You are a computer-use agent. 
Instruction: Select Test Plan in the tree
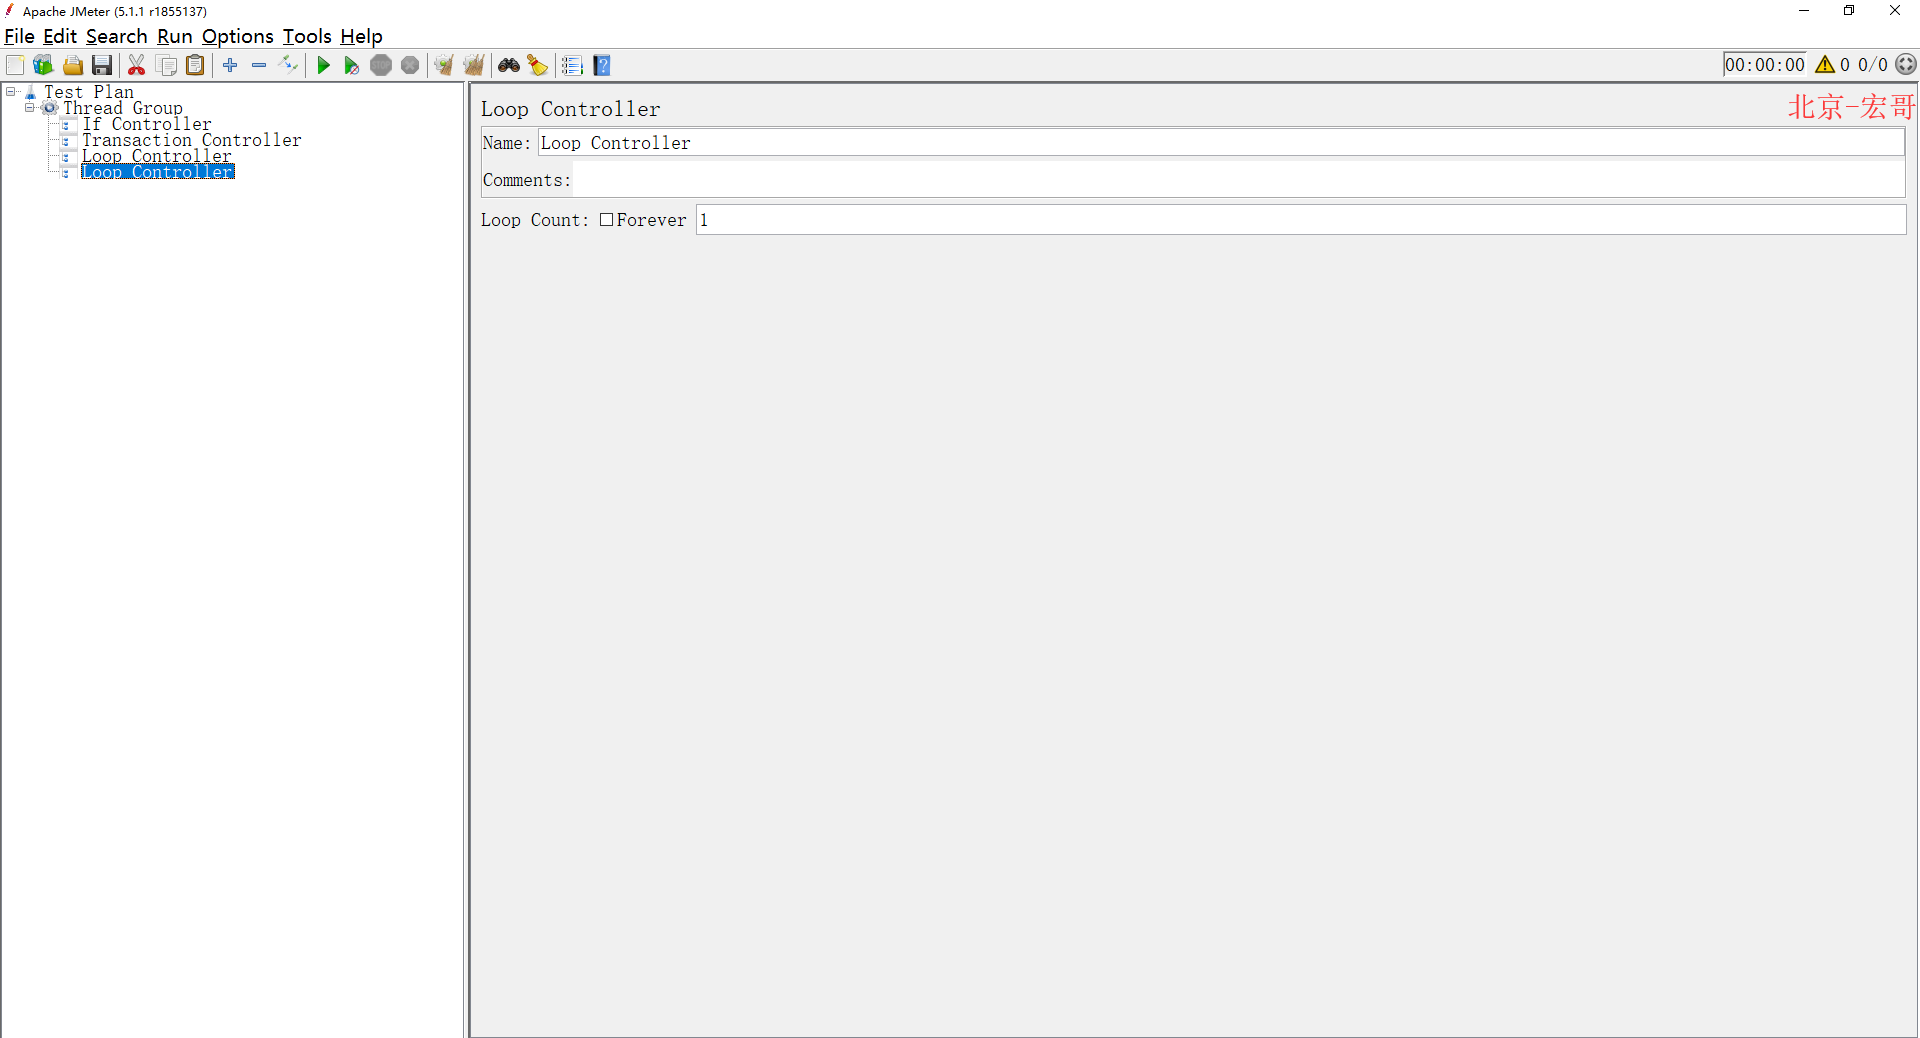89,92
